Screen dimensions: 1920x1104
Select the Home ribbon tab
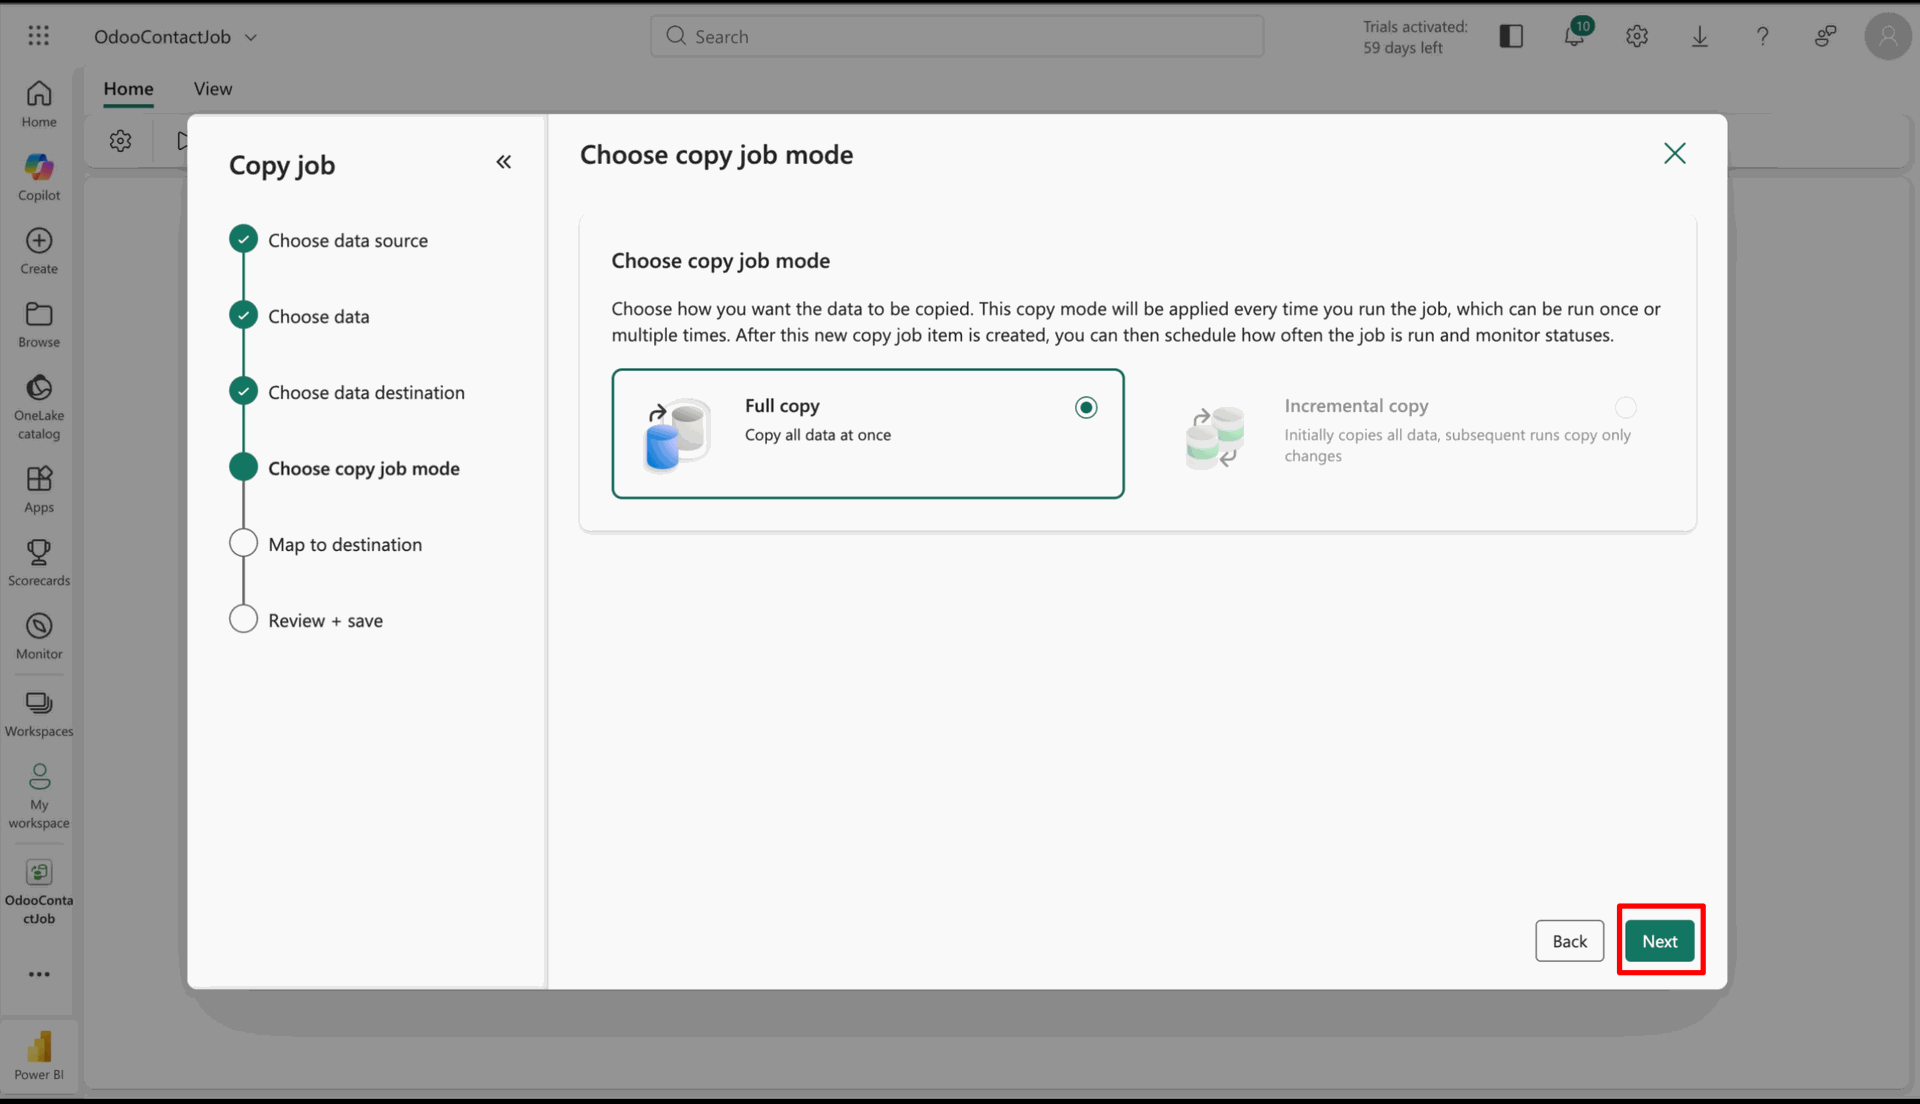pyautogui.click(x=128, y=89)
